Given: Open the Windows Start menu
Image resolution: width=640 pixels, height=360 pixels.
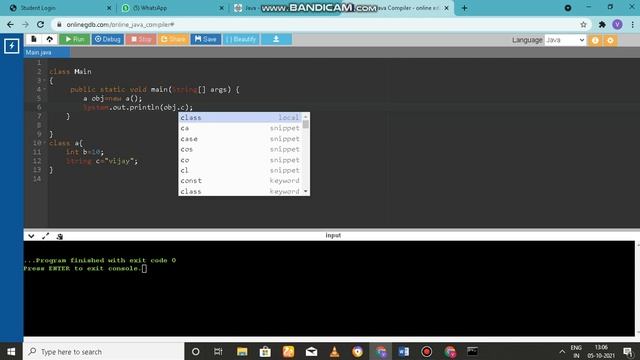Looking at the screenshot, I should (x=11, y=351).
